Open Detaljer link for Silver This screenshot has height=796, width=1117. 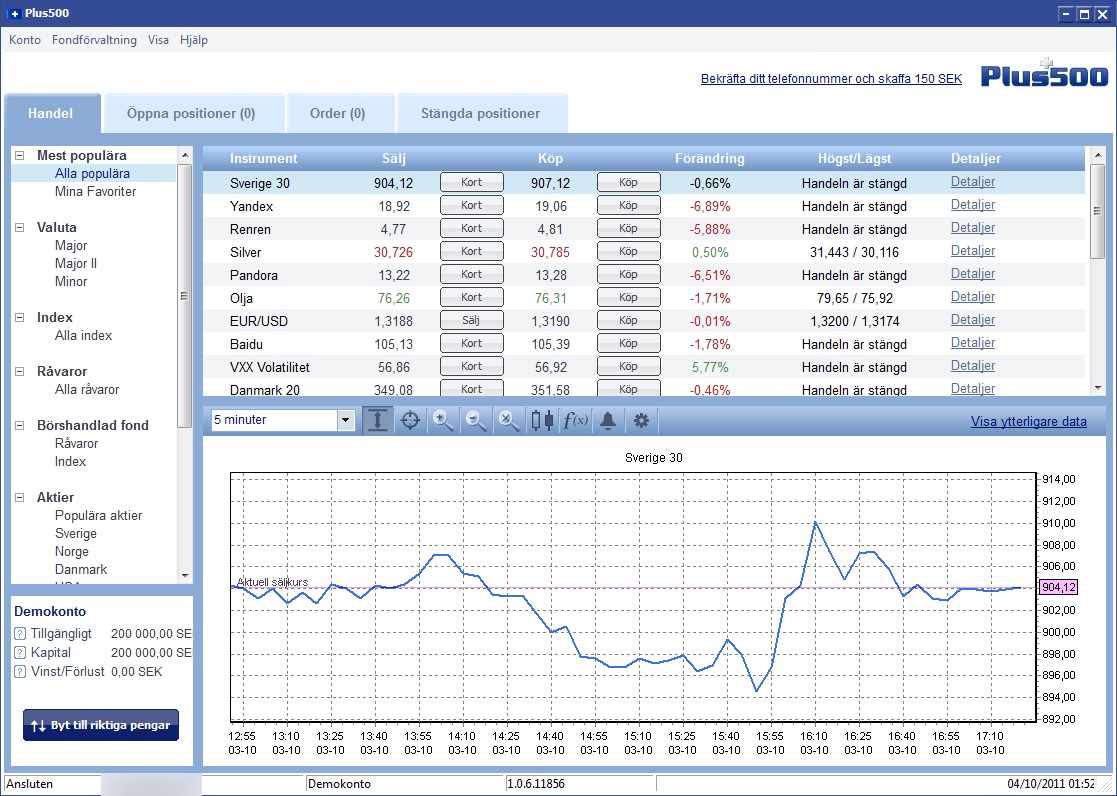click(972, 251)
